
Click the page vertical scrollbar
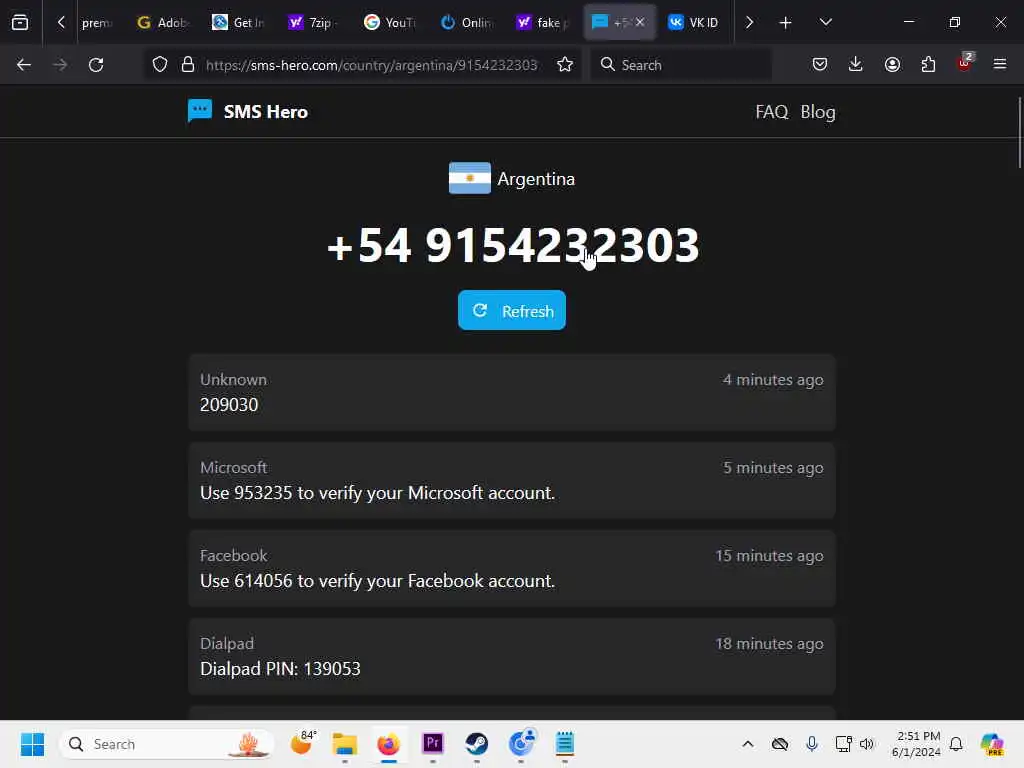click(x=1019, y=134)
